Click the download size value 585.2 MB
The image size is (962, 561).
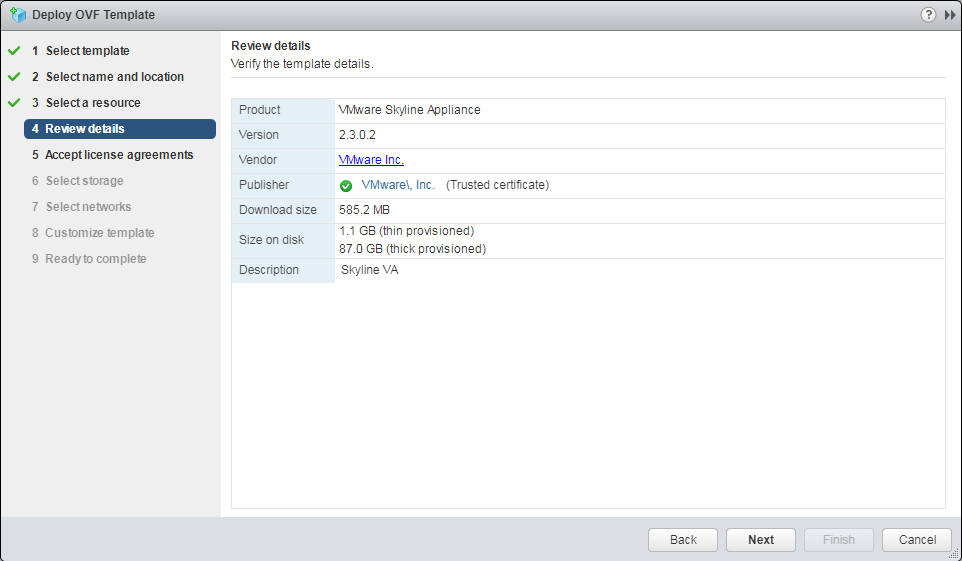364,210
